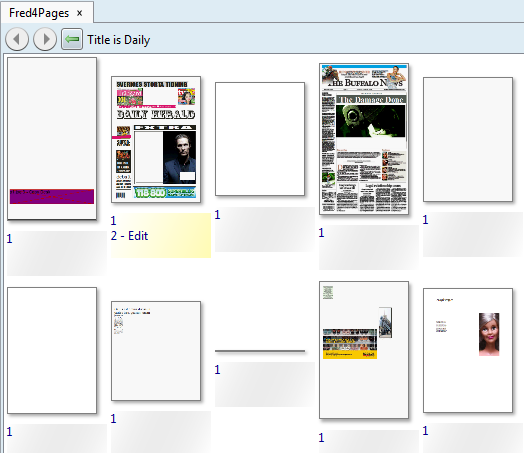Click page number 1 under doll page
524x453 pixels.
click(x=425, y=431)
